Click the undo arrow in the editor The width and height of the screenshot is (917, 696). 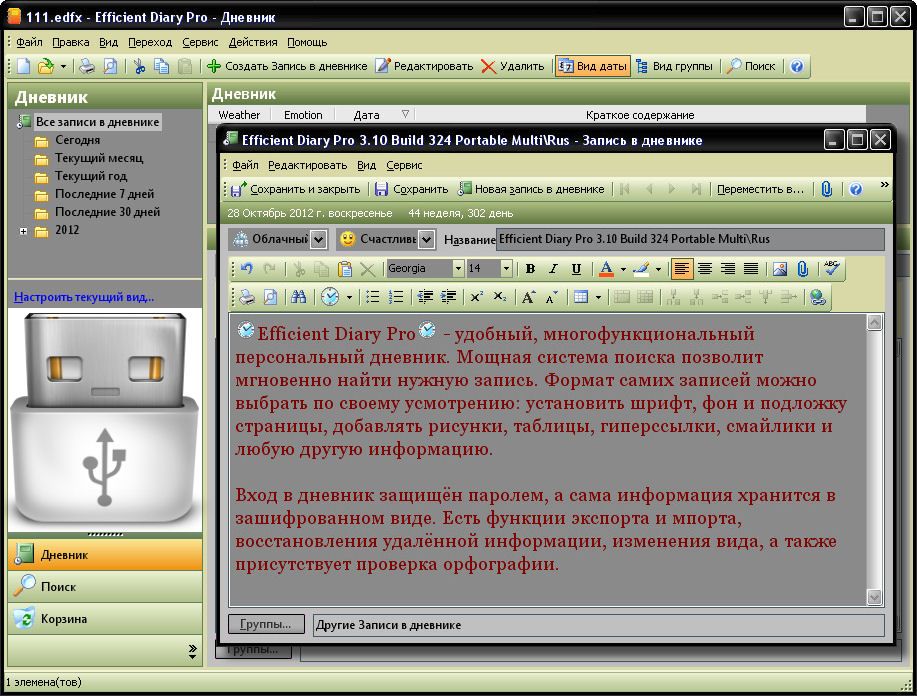[x=247, y=269]
